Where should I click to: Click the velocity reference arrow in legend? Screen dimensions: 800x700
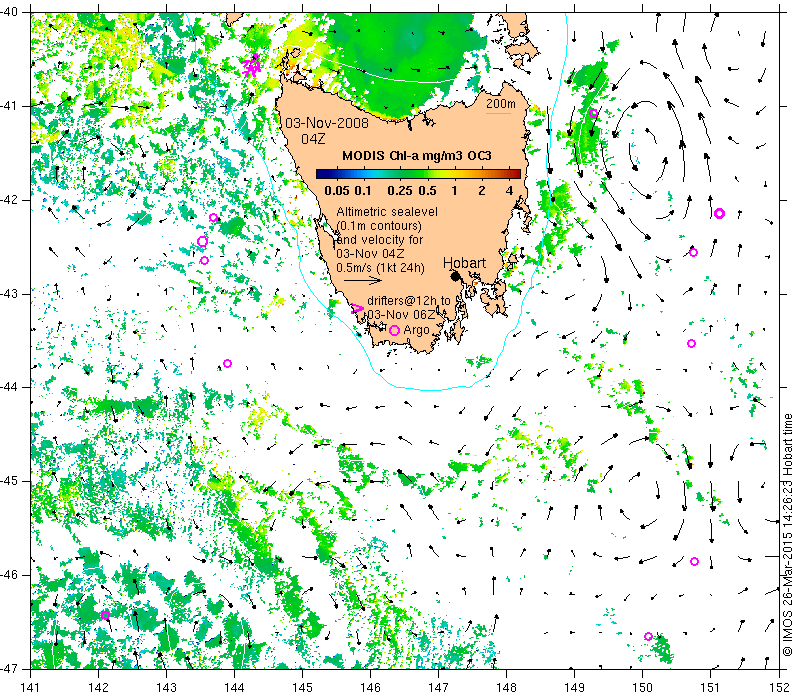point(363,280)
